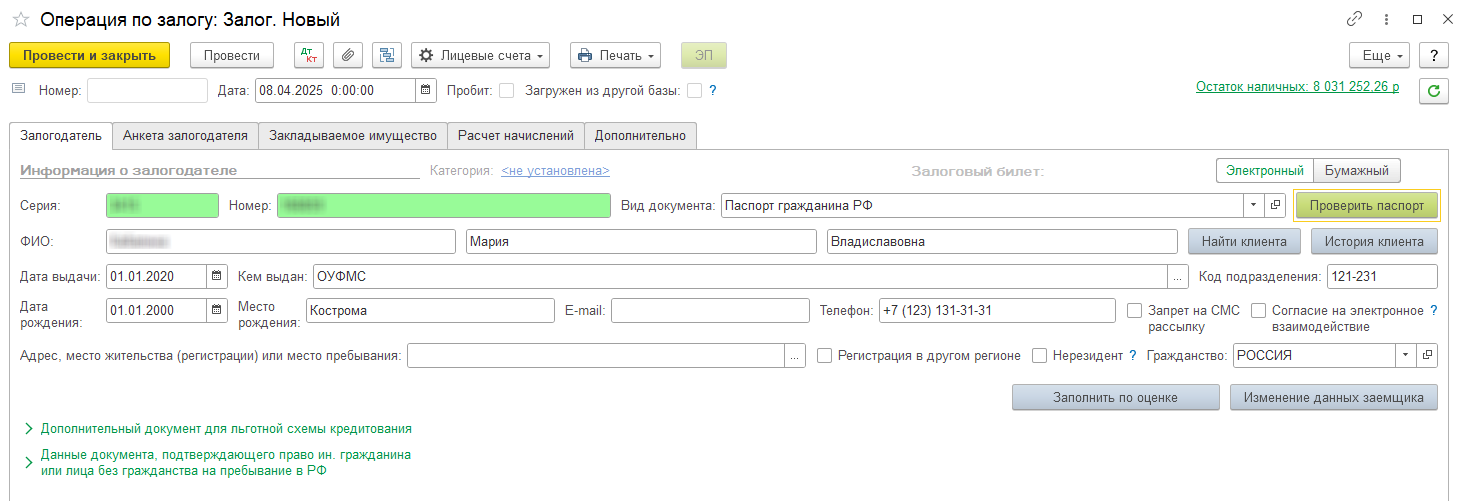
Task: Switch to Залогодатель tab
Action: (61, 135)
